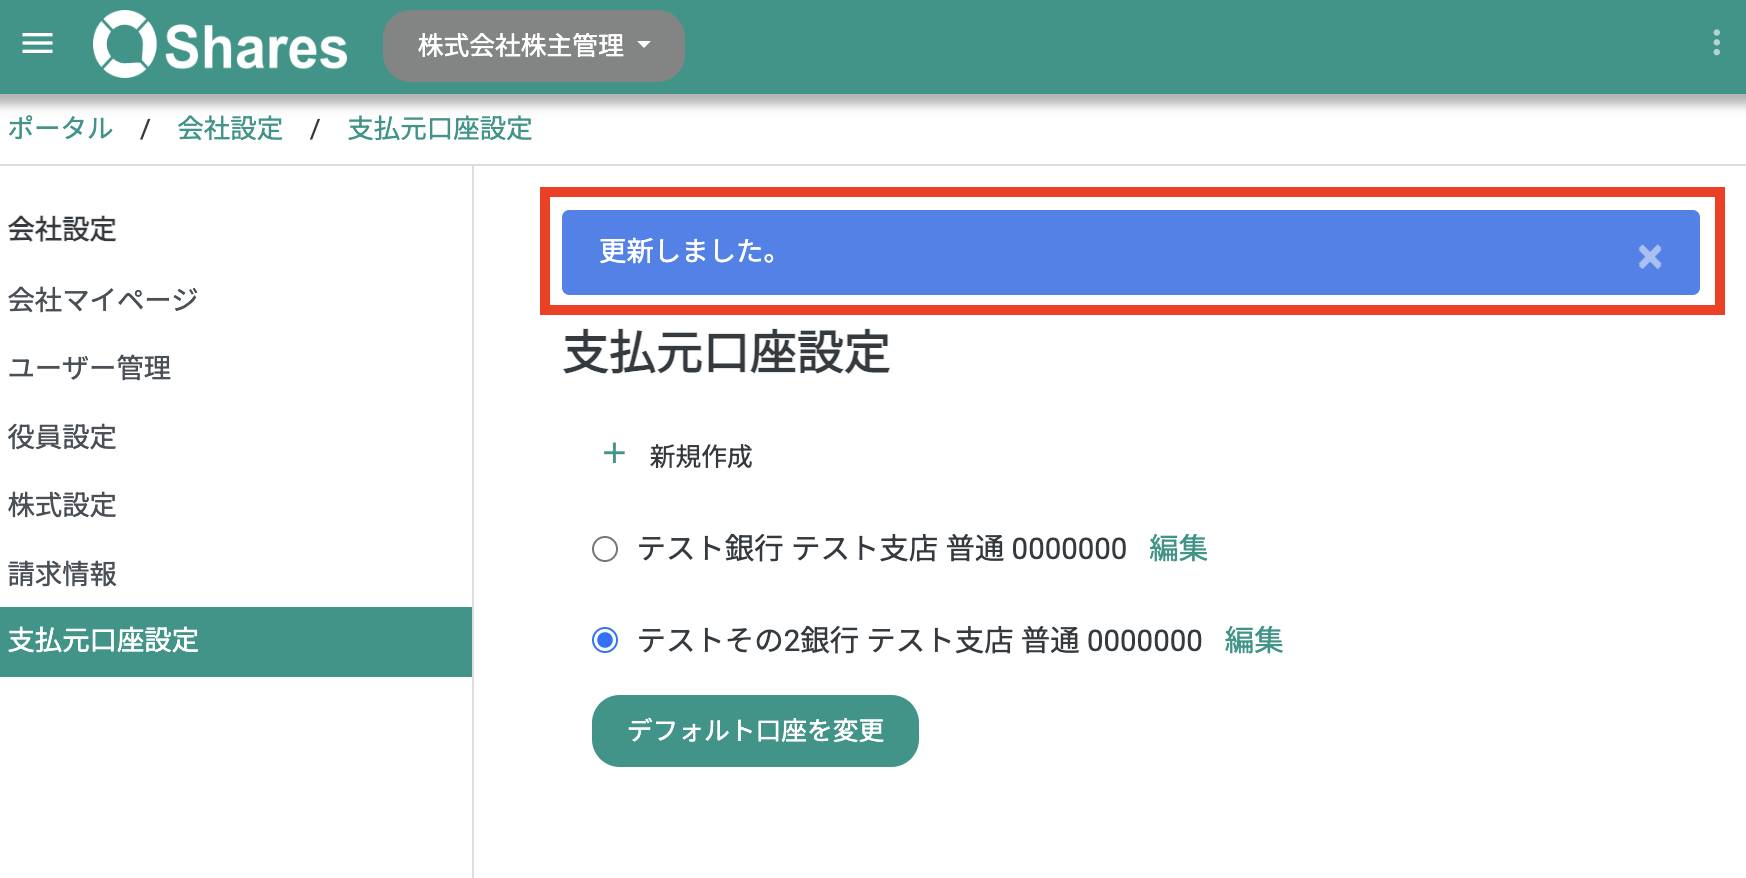Open 請求情報 in the sidebar

click(x=62, y=574)
